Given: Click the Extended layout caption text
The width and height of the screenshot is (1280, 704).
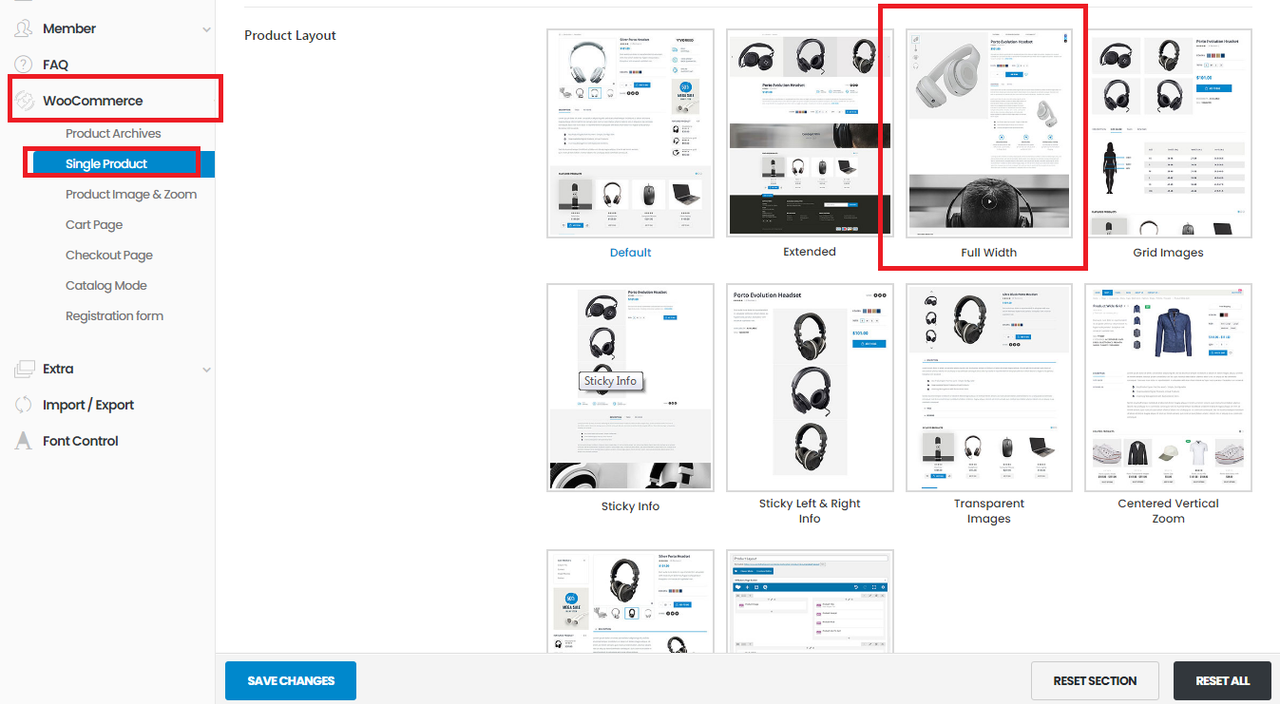Looking at the screenshot, I should pos(810,252).
